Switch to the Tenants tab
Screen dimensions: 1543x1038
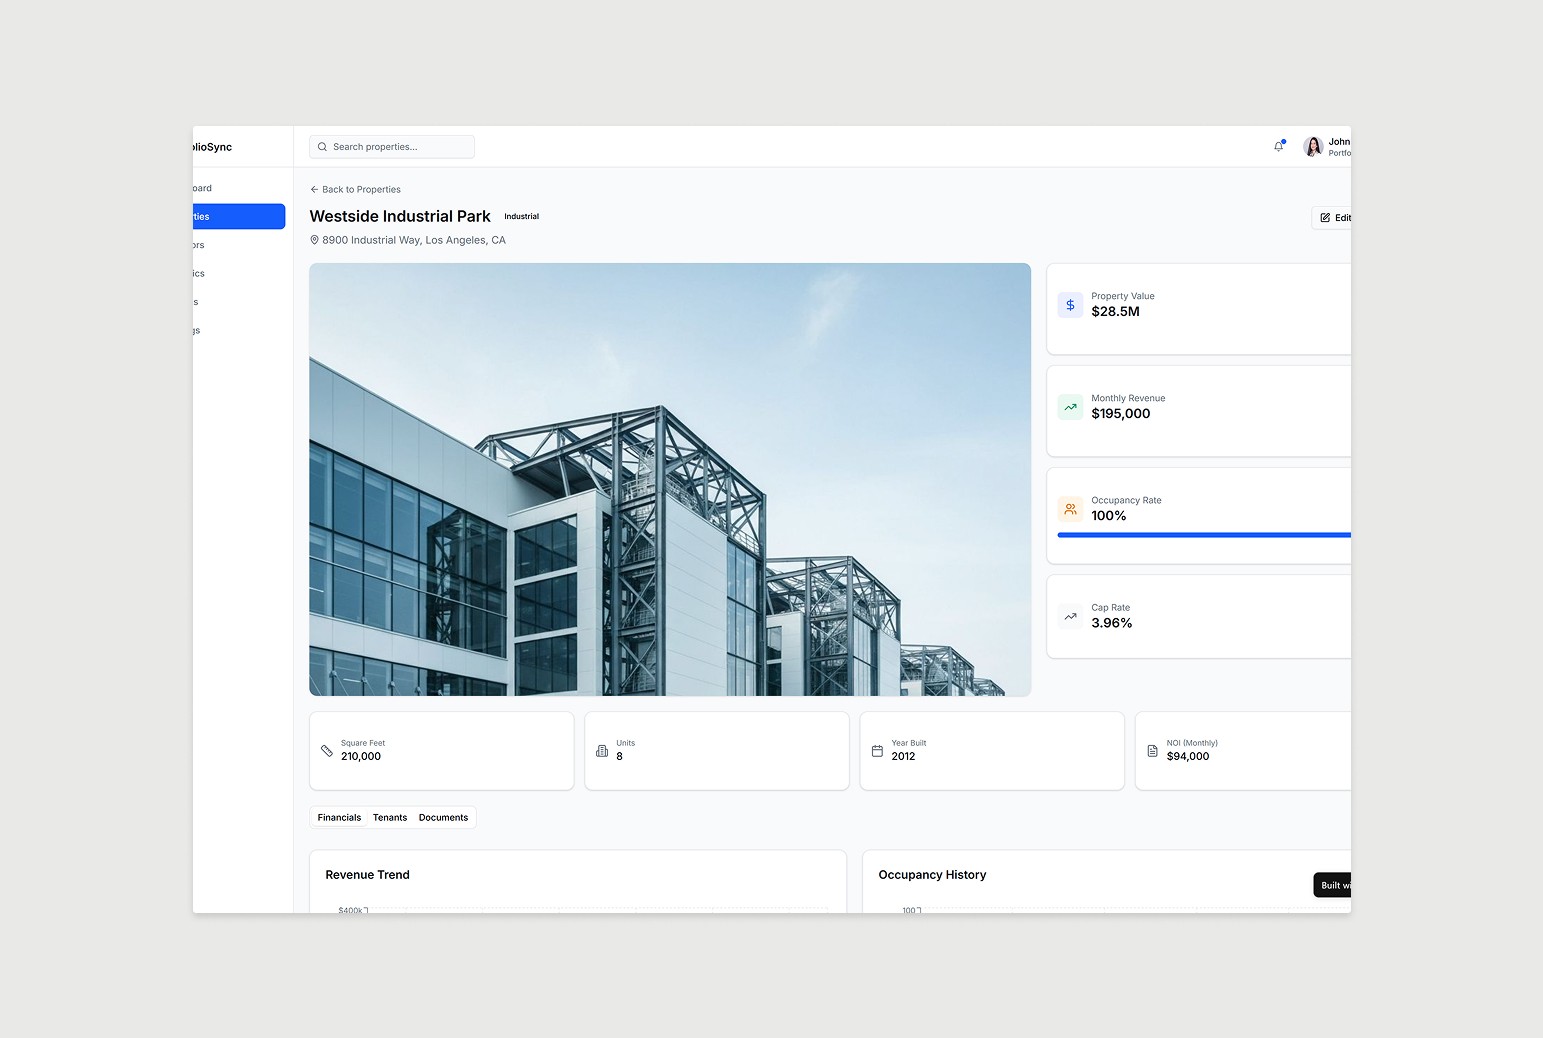coord(390,817)
